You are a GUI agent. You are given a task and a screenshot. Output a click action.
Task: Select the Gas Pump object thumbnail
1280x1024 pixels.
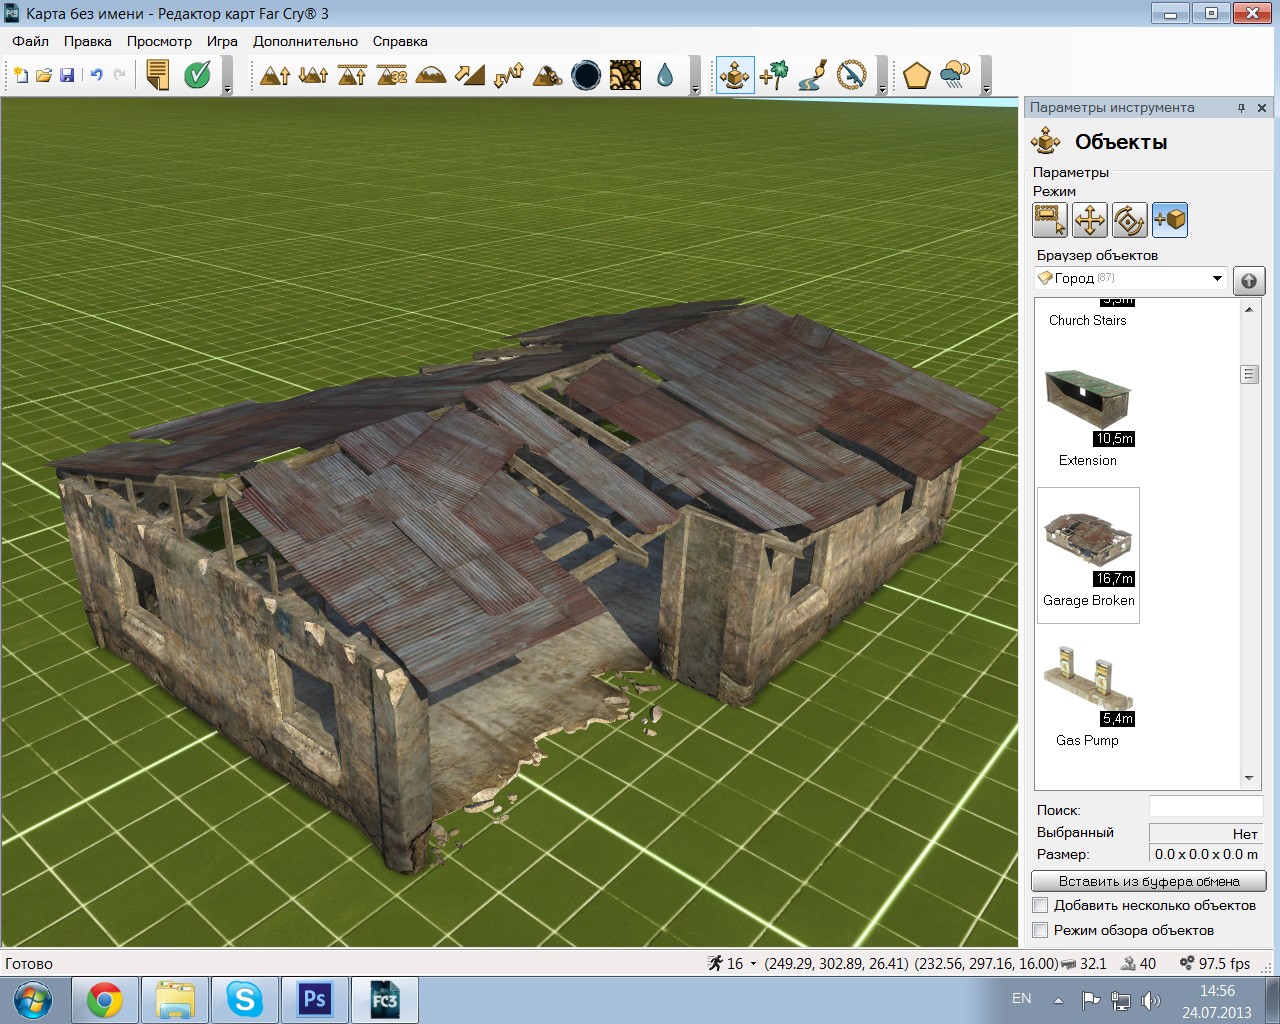pyautogui.click(x=1088, y=695)
